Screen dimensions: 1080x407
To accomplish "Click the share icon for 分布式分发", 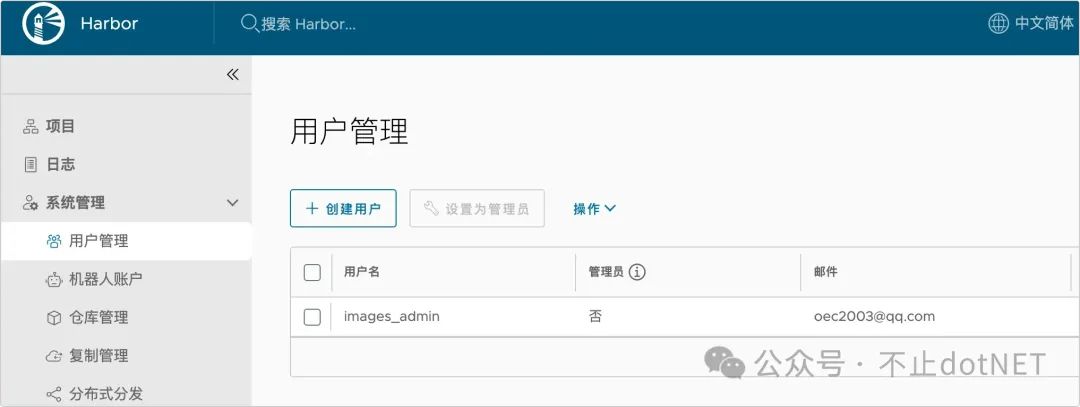I will click(54, 394).
